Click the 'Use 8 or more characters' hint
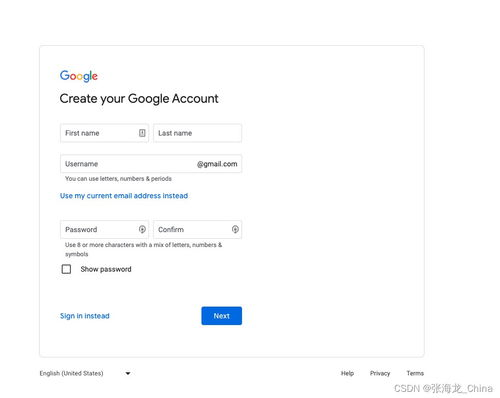This screenshot has height=398, width=500. (144, 249)
